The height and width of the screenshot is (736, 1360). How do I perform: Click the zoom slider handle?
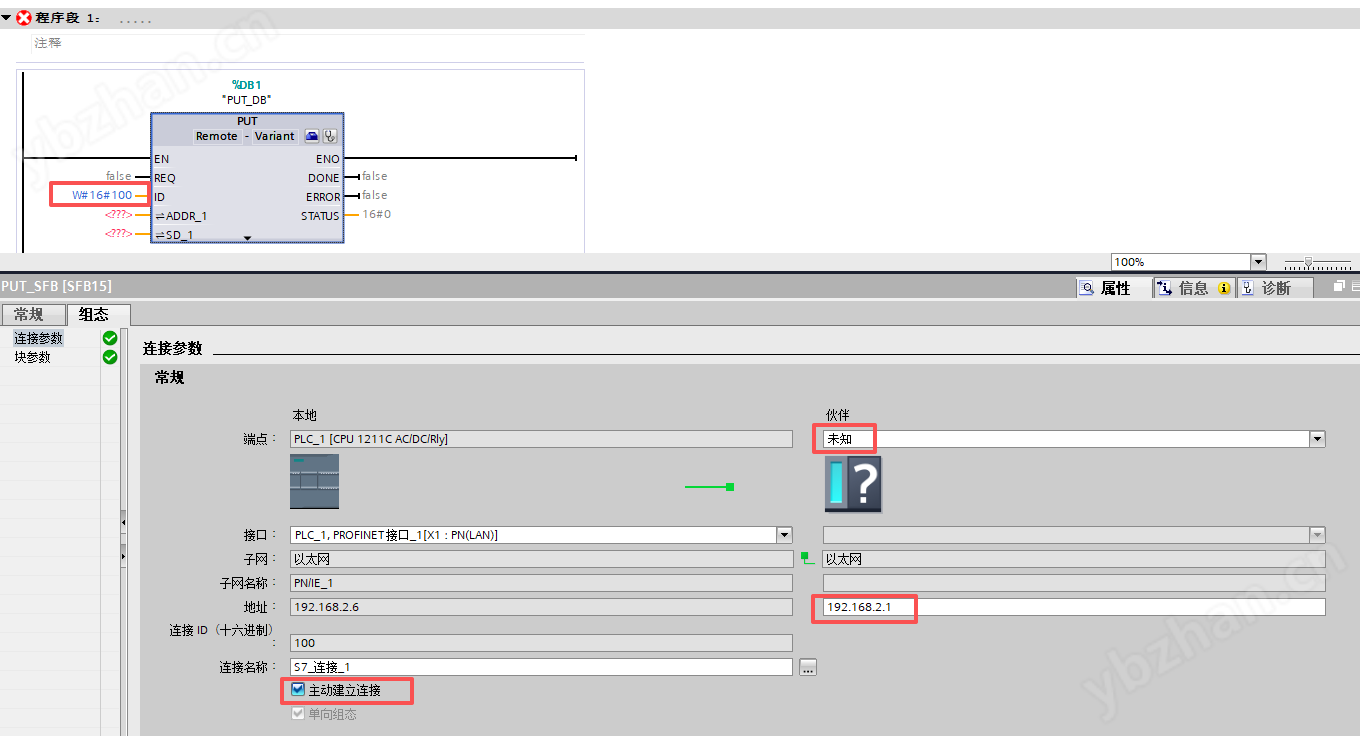[1308, 262]
